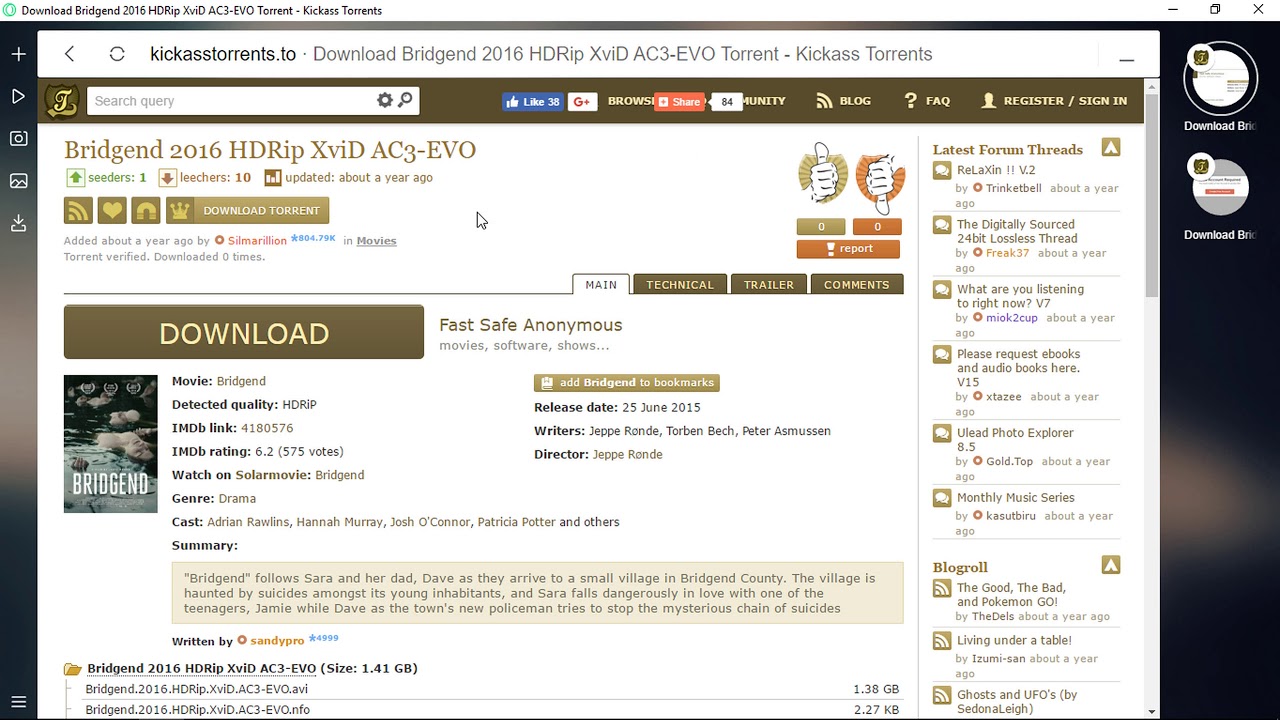This screenshot has height=720, width=1280.
Task: Click Facebook Like button
Action: pos(533,101)
